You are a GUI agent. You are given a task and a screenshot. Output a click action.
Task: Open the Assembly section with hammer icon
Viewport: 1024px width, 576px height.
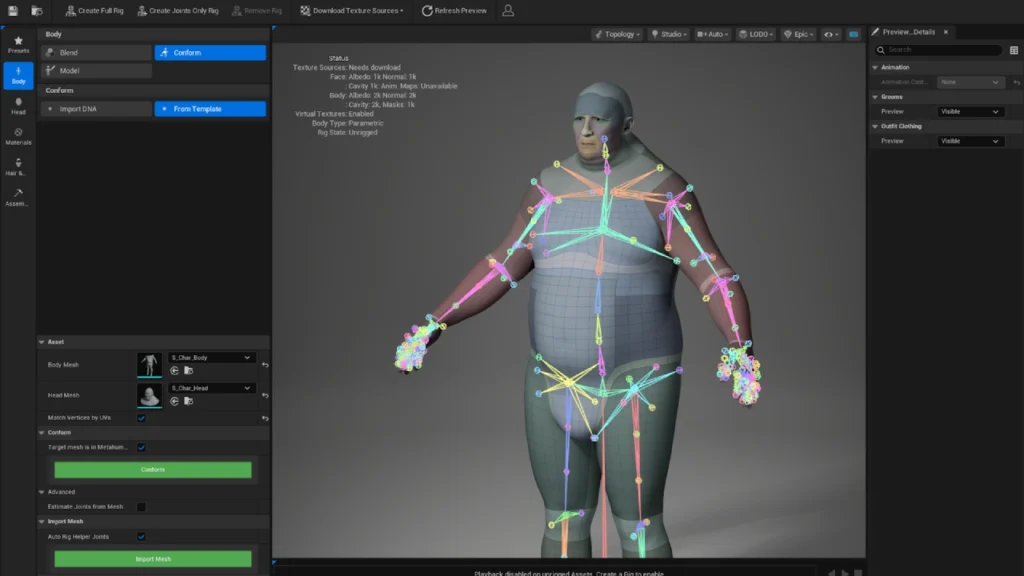tap(18, 197)
